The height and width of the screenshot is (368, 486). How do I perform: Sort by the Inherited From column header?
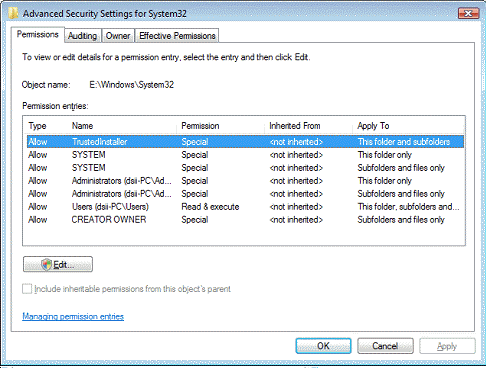pyautogui.click(x=309, y=126)
